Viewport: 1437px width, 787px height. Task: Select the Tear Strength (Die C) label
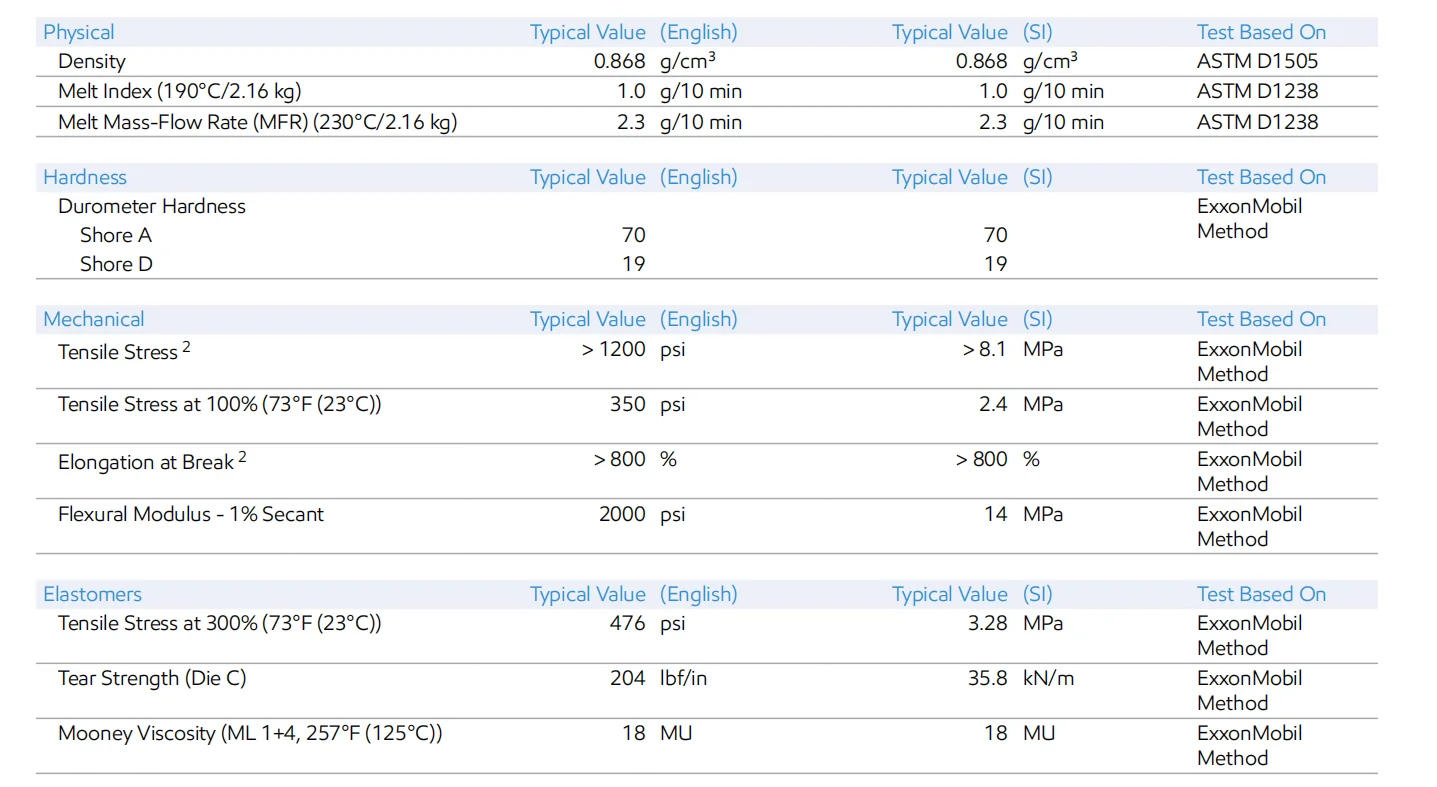point(151,678)
